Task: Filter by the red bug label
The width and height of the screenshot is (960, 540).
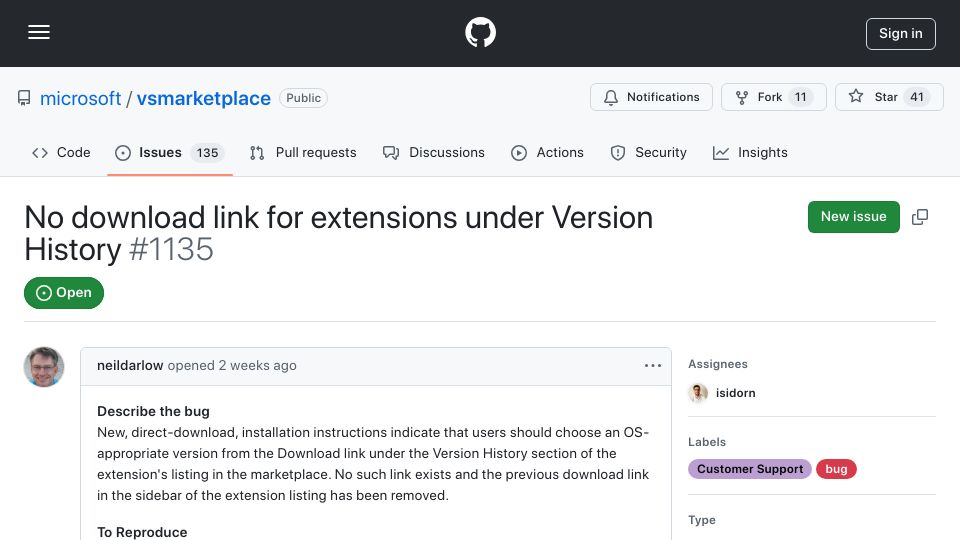Action: 836,469
